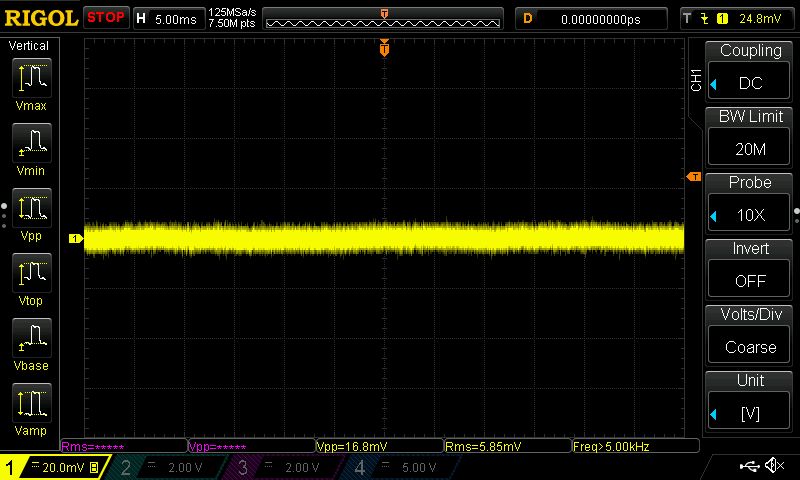Select the channel 3 label at 2.00 V

point(283,467)
